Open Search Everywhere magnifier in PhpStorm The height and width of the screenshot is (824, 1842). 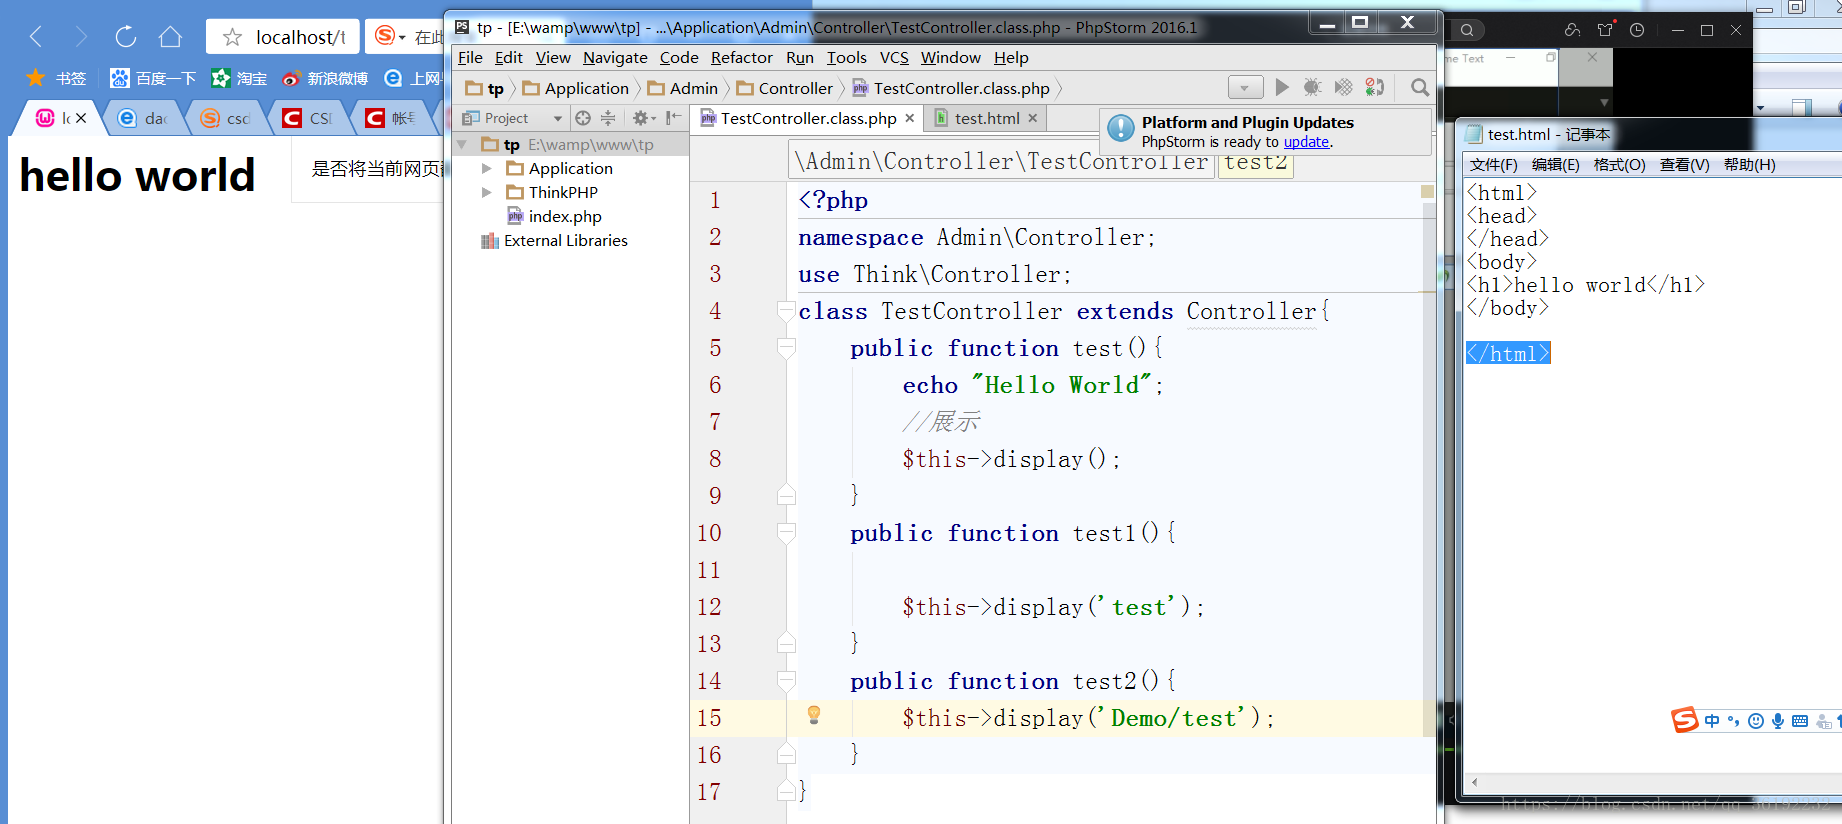pyautogui.click(x=1420, y=88)
